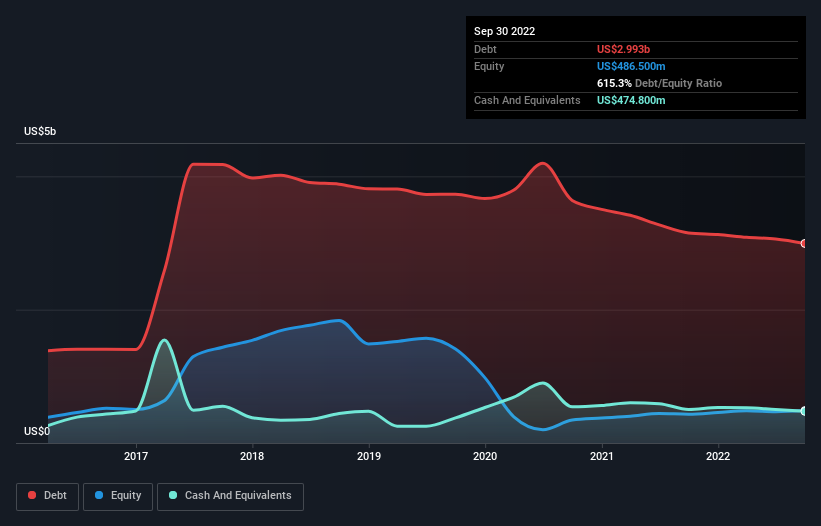The image size is (821, 526).
Task: Click the 2020 x-axis label
Action: click(x=485, y=456)
